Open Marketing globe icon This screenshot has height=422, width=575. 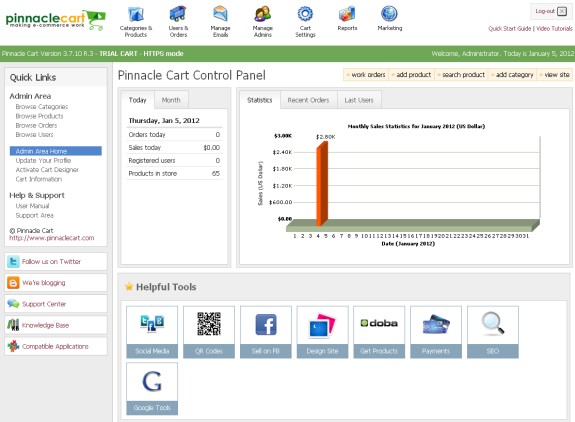389,14
